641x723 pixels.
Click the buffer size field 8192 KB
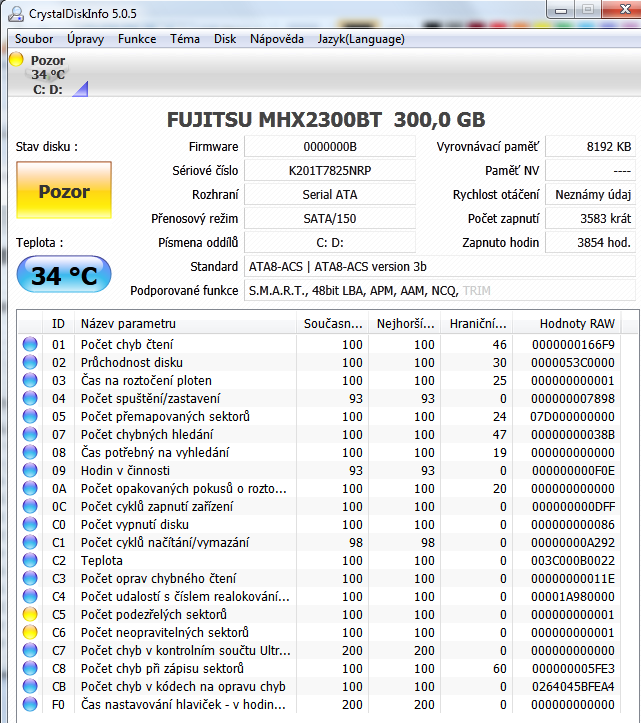click(x=590, y=147)
